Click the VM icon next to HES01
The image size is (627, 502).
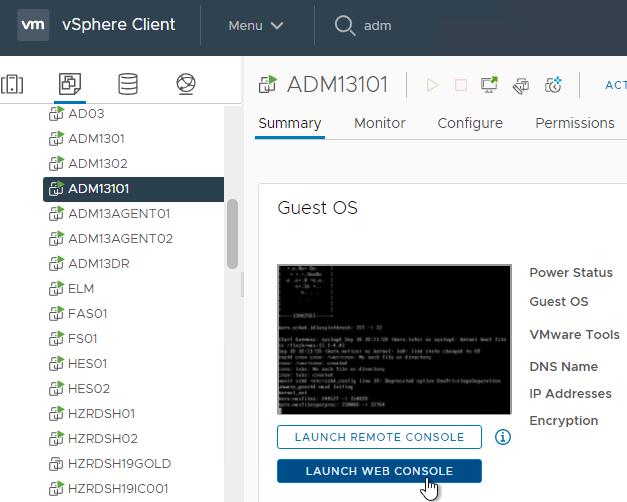point(56,364)
